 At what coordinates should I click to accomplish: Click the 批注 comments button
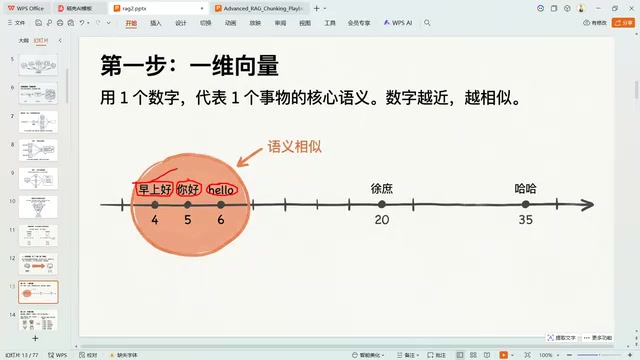[436, 355]
